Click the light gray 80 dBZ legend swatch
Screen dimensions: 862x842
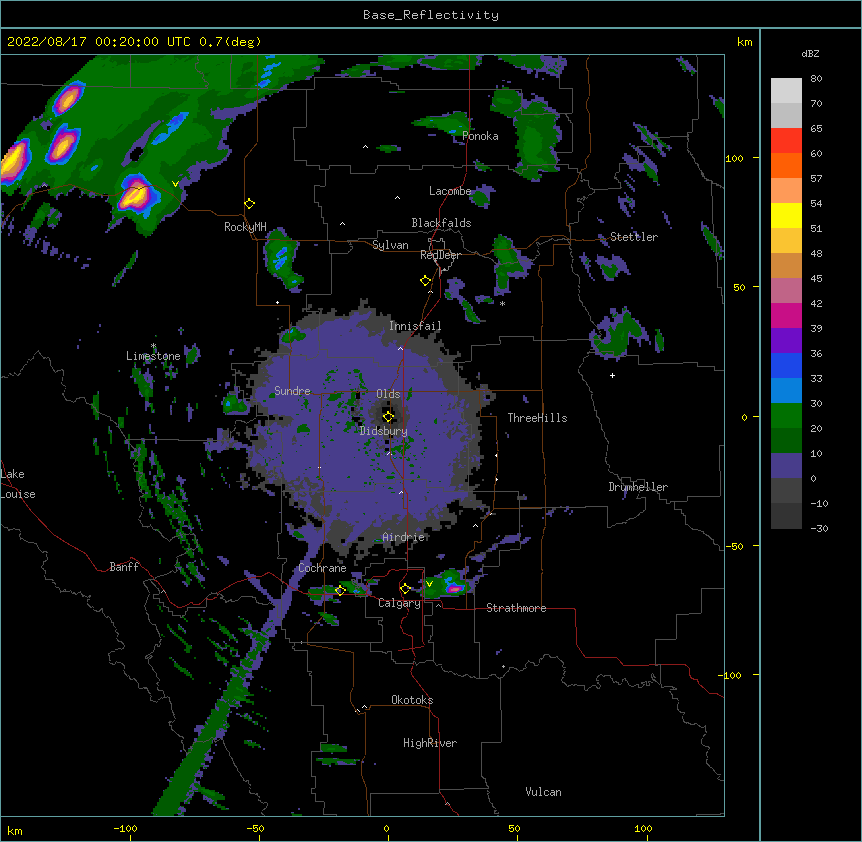pyautogui.click(x=786, y=91)
